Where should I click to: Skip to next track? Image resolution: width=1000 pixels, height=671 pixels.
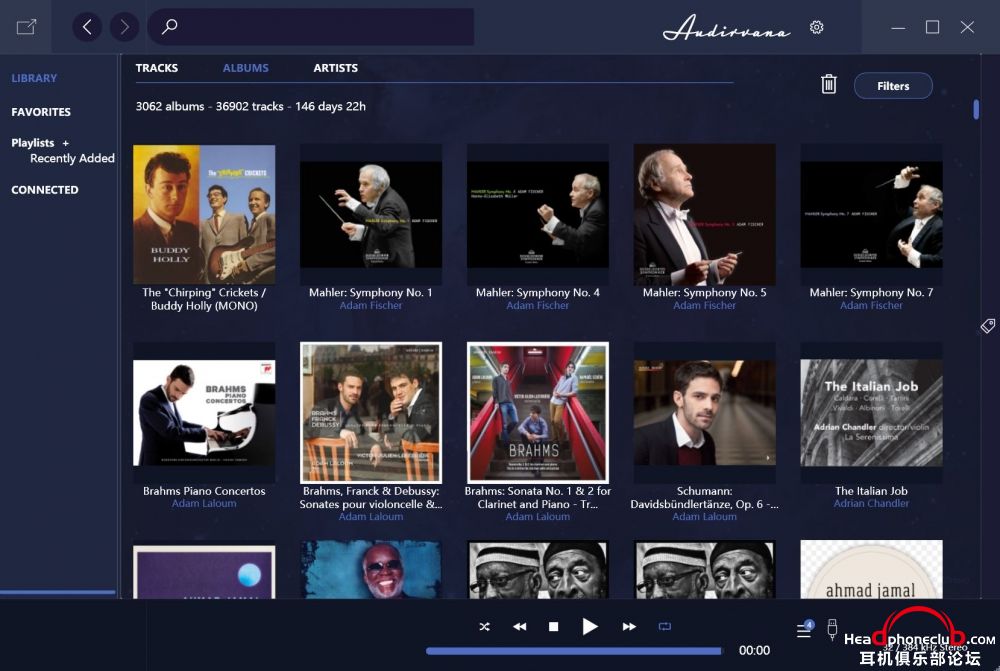pos(629,626)
